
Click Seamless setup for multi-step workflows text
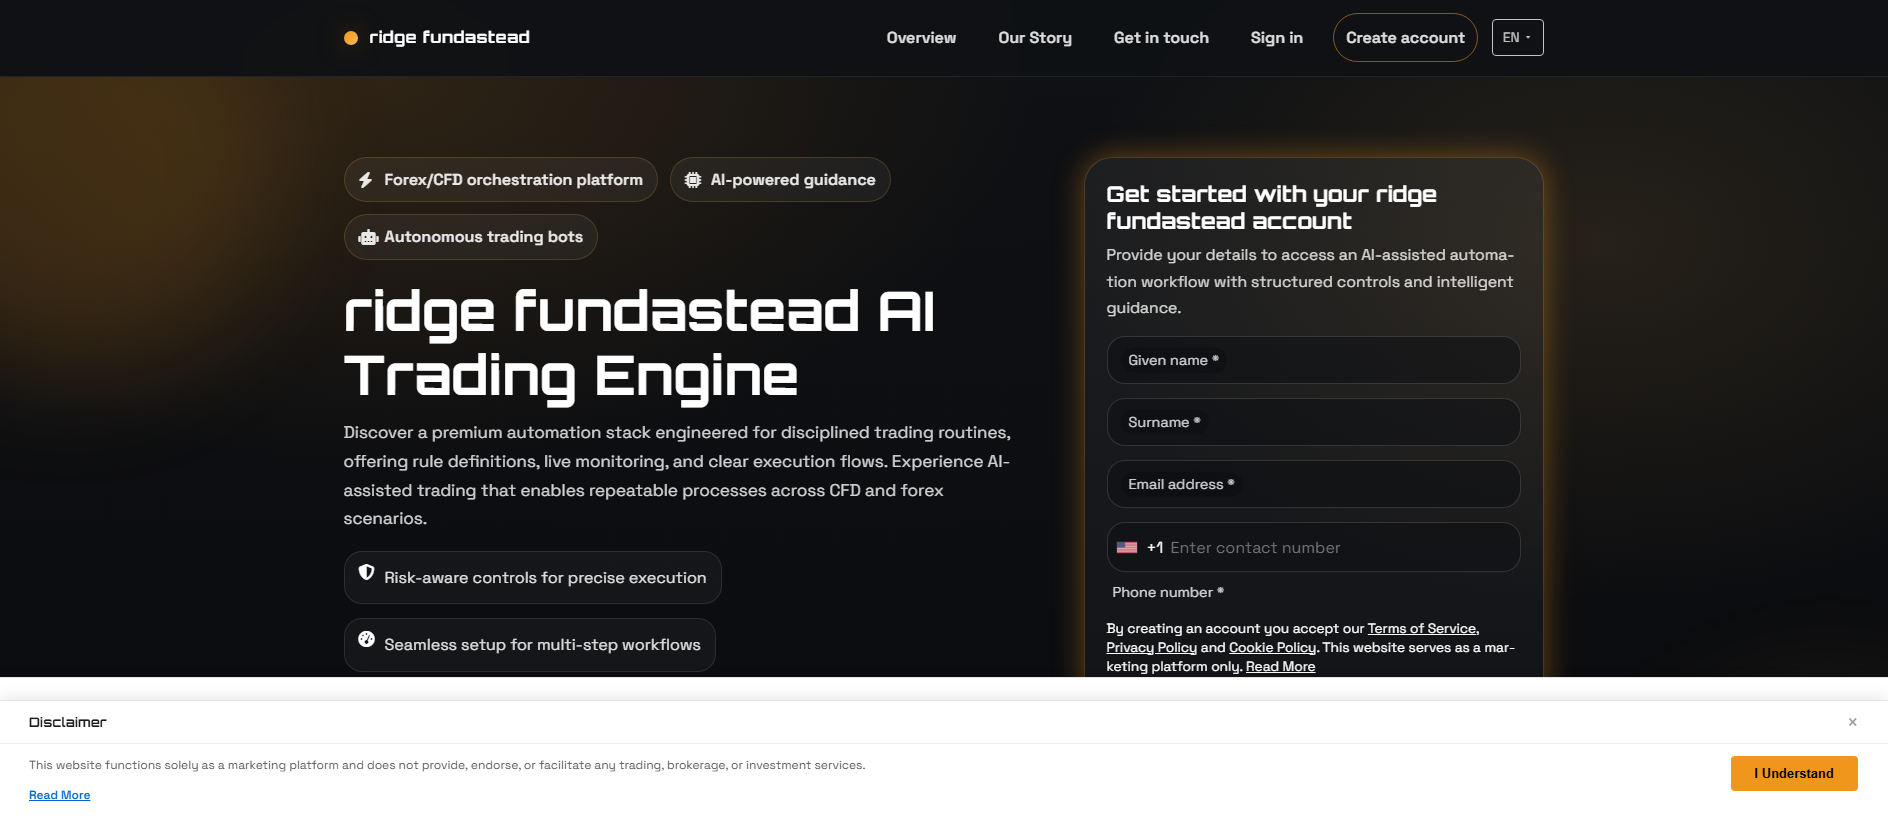(x=542, y=645)
